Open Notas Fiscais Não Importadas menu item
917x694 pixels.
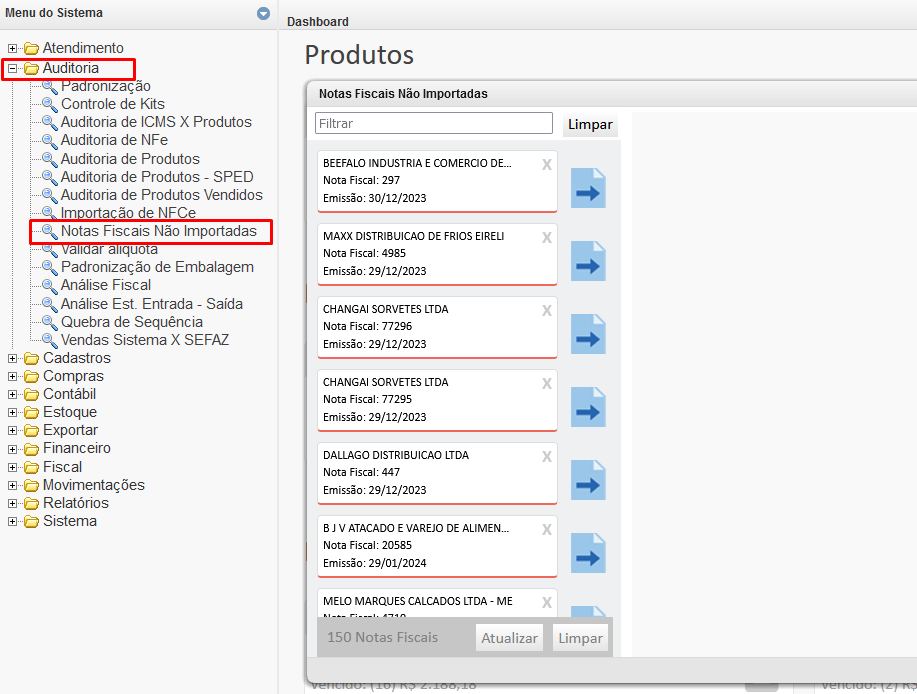[158, 231]
